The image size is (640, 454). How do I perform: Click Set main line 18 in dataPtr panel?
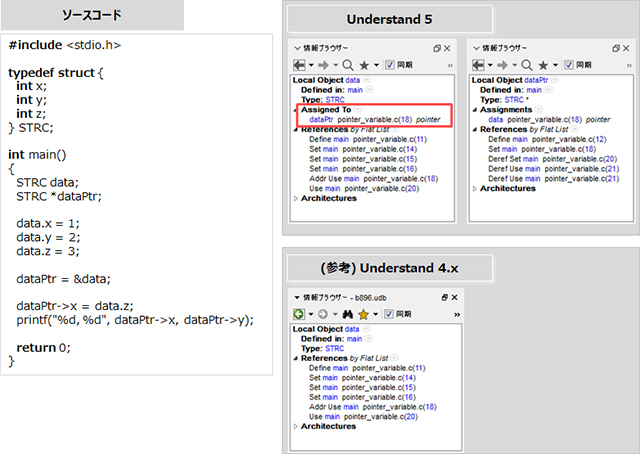pos(542,149)
